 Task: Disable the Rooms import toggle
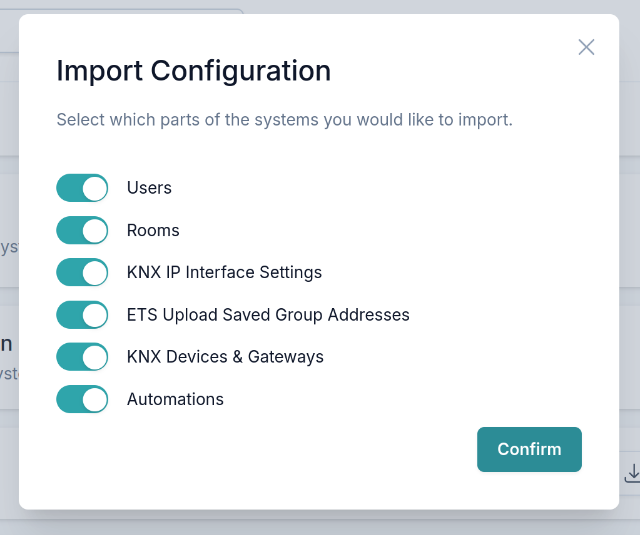[82, 230]
